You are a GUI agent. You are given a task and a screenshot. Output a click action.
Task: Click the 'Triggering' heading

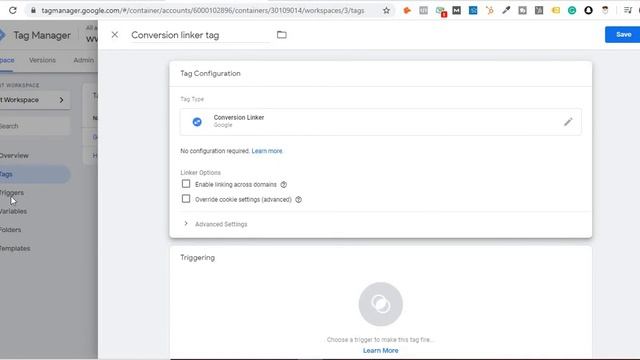(198, 258)
